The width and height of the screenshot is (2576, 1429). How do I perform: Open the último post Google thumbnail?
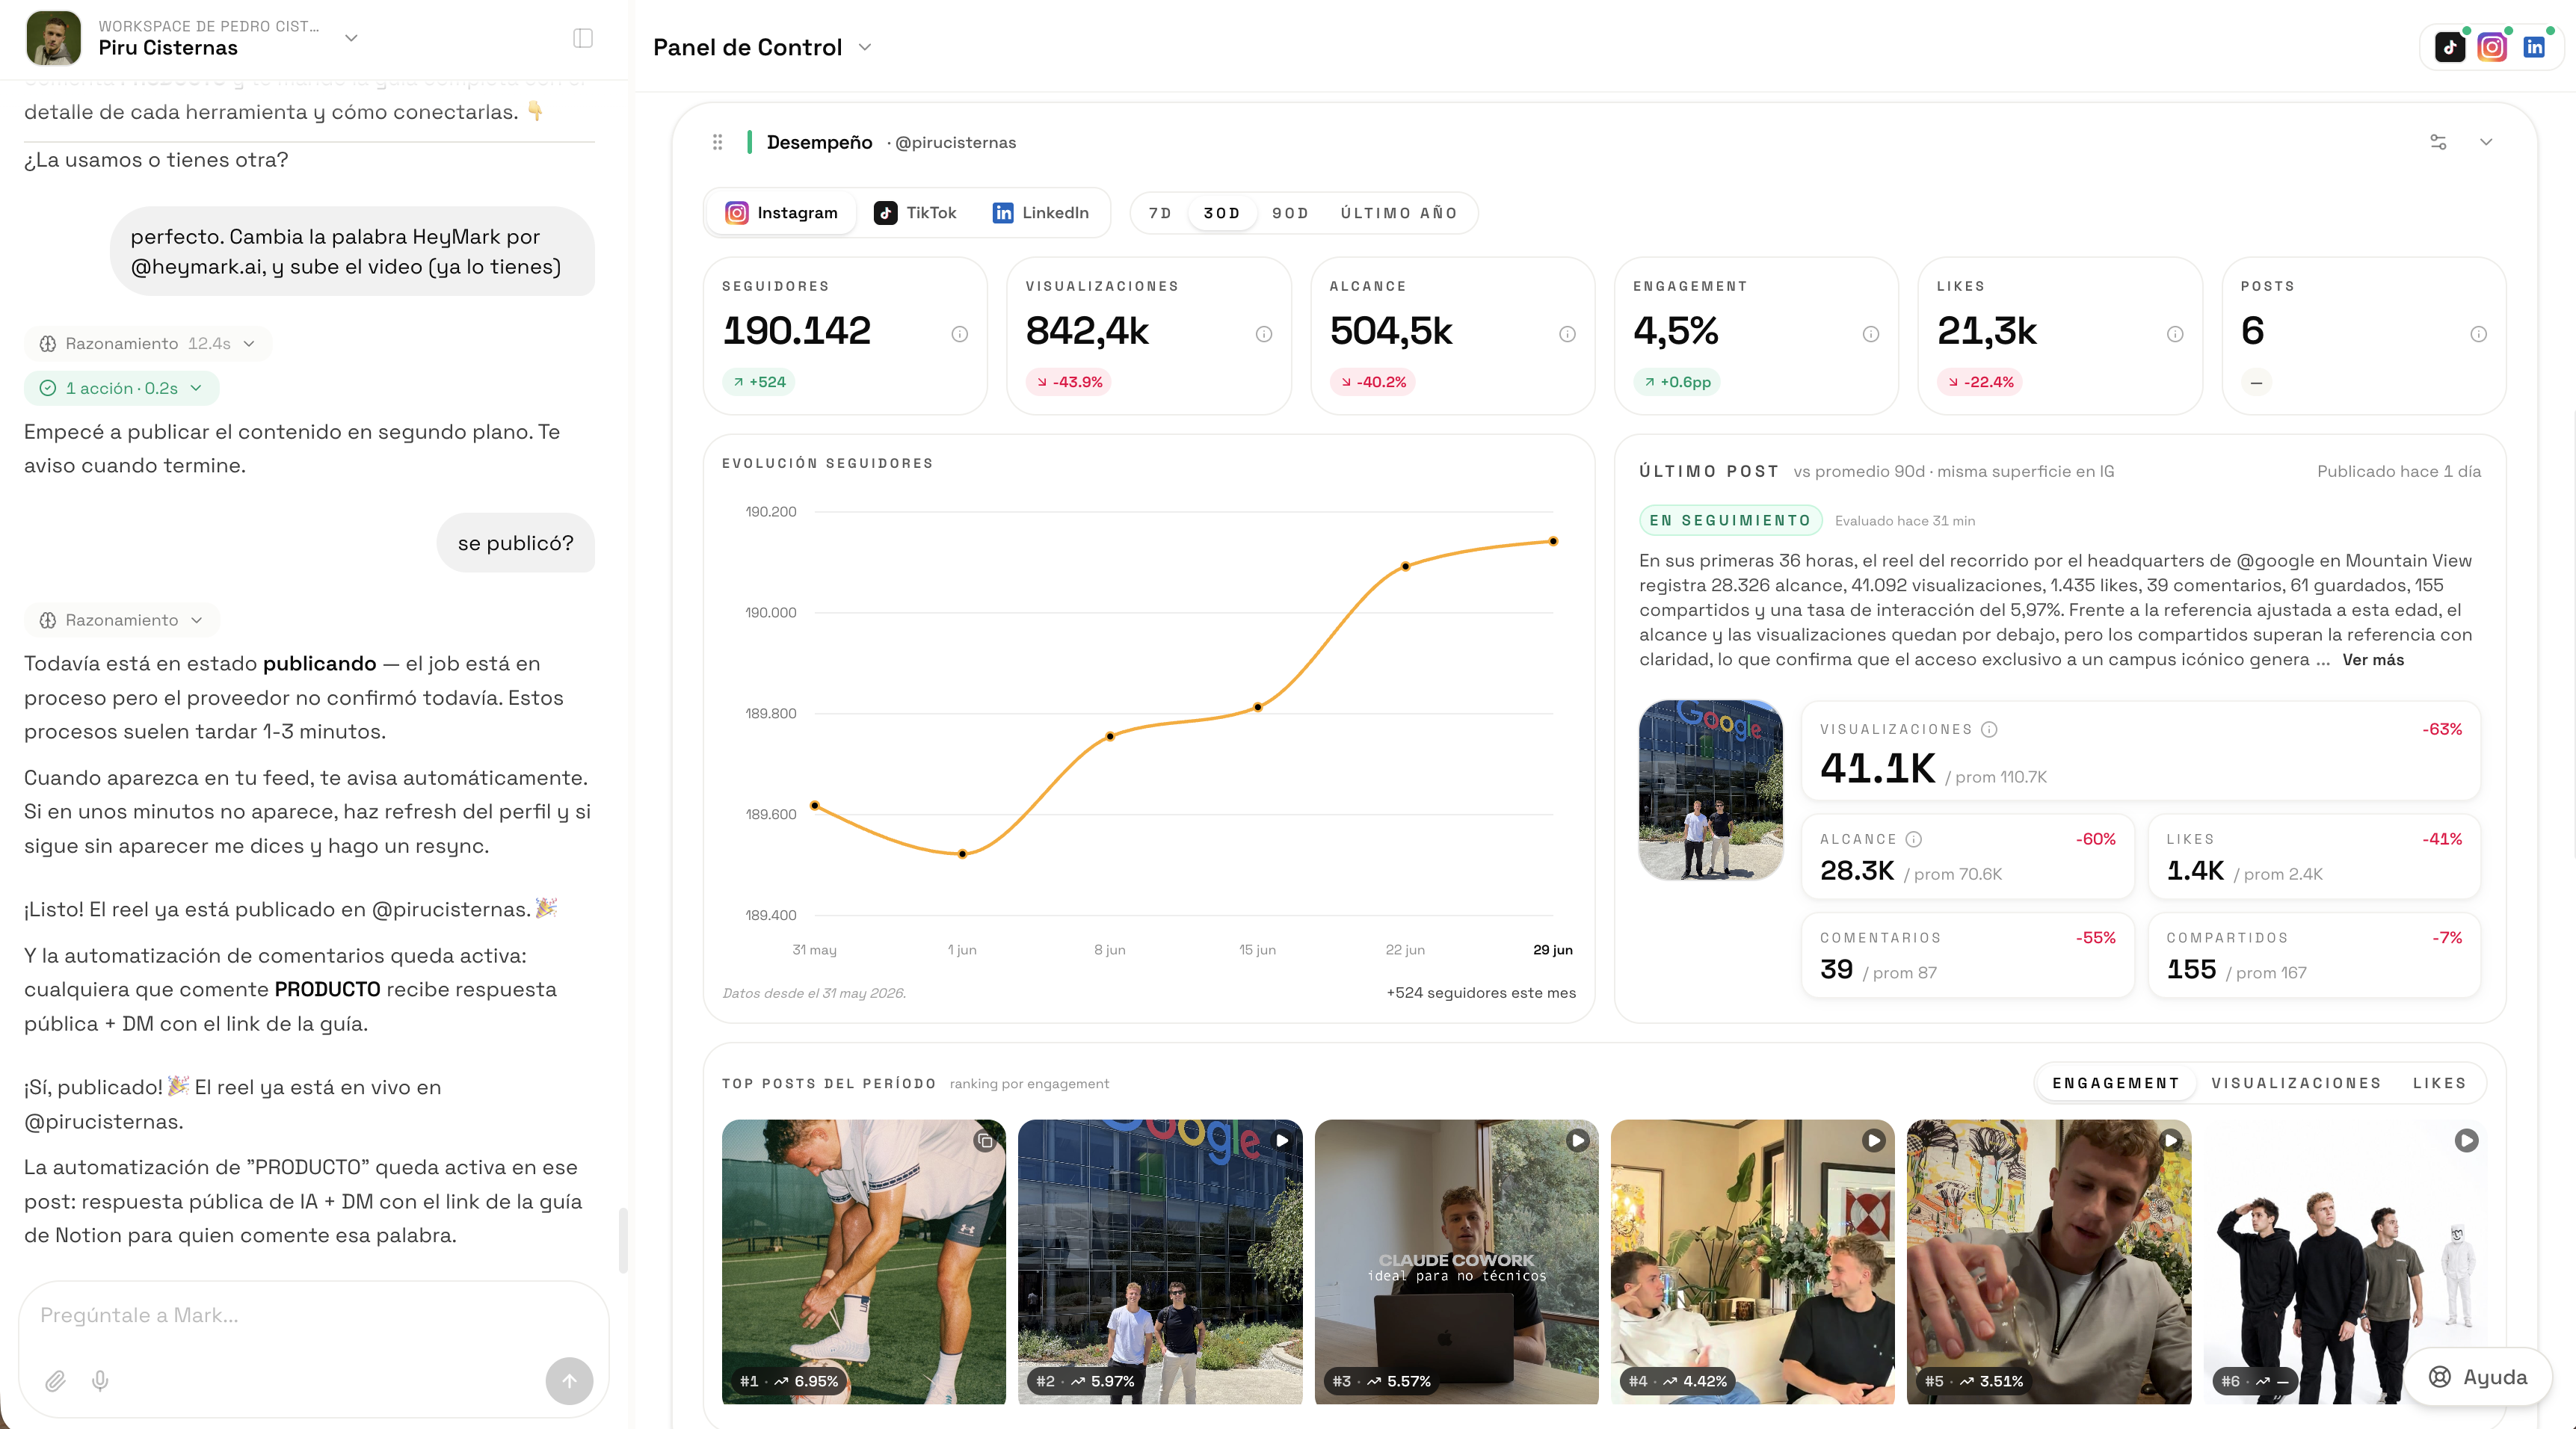click(1710, 790)
